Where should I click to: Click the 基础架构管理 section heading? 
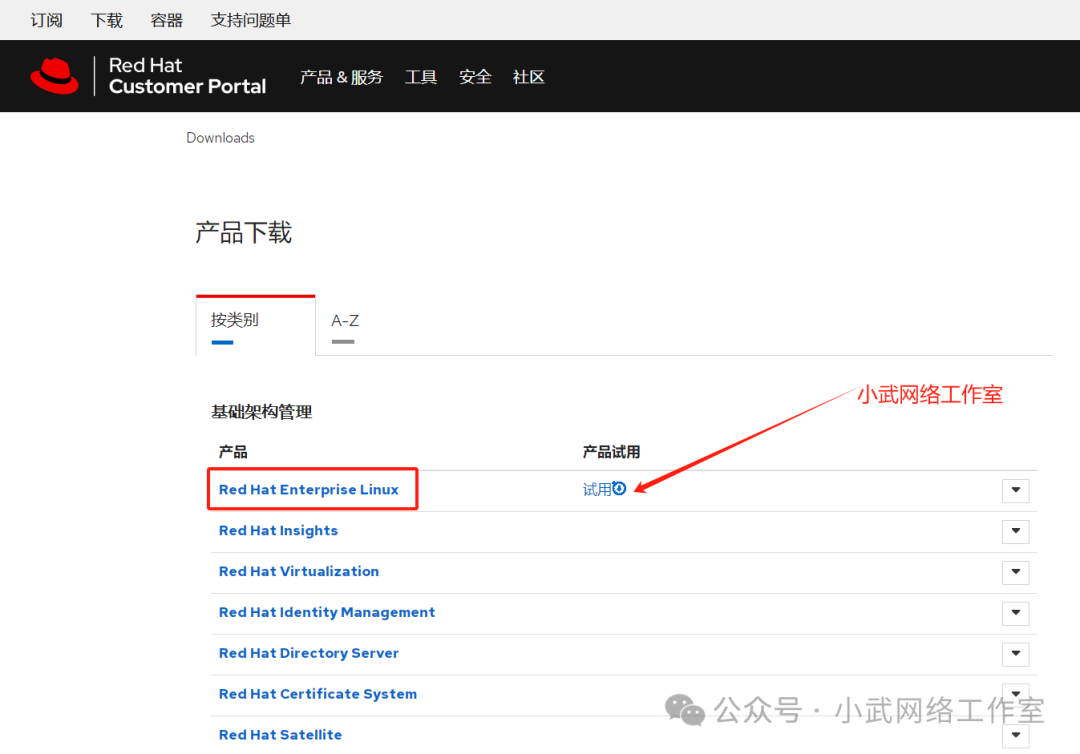click(x=262, y=412)
